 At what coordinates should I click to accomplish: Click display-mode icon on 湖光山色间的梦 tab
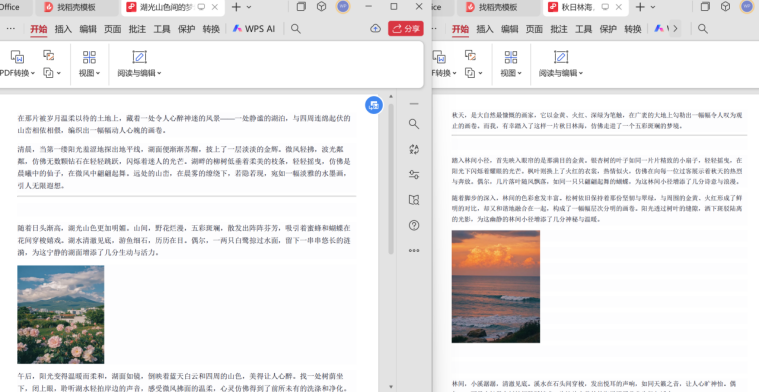(201, 7)
